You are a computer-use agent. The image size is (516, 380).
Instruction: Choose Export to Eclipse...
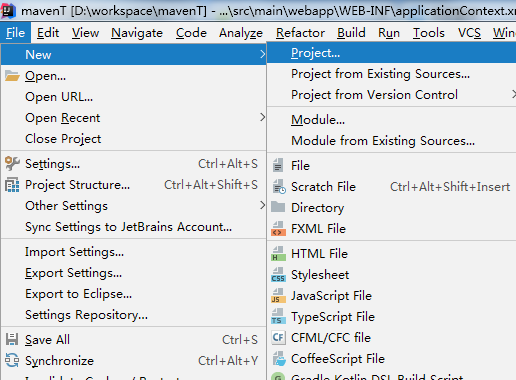[134, 294]
